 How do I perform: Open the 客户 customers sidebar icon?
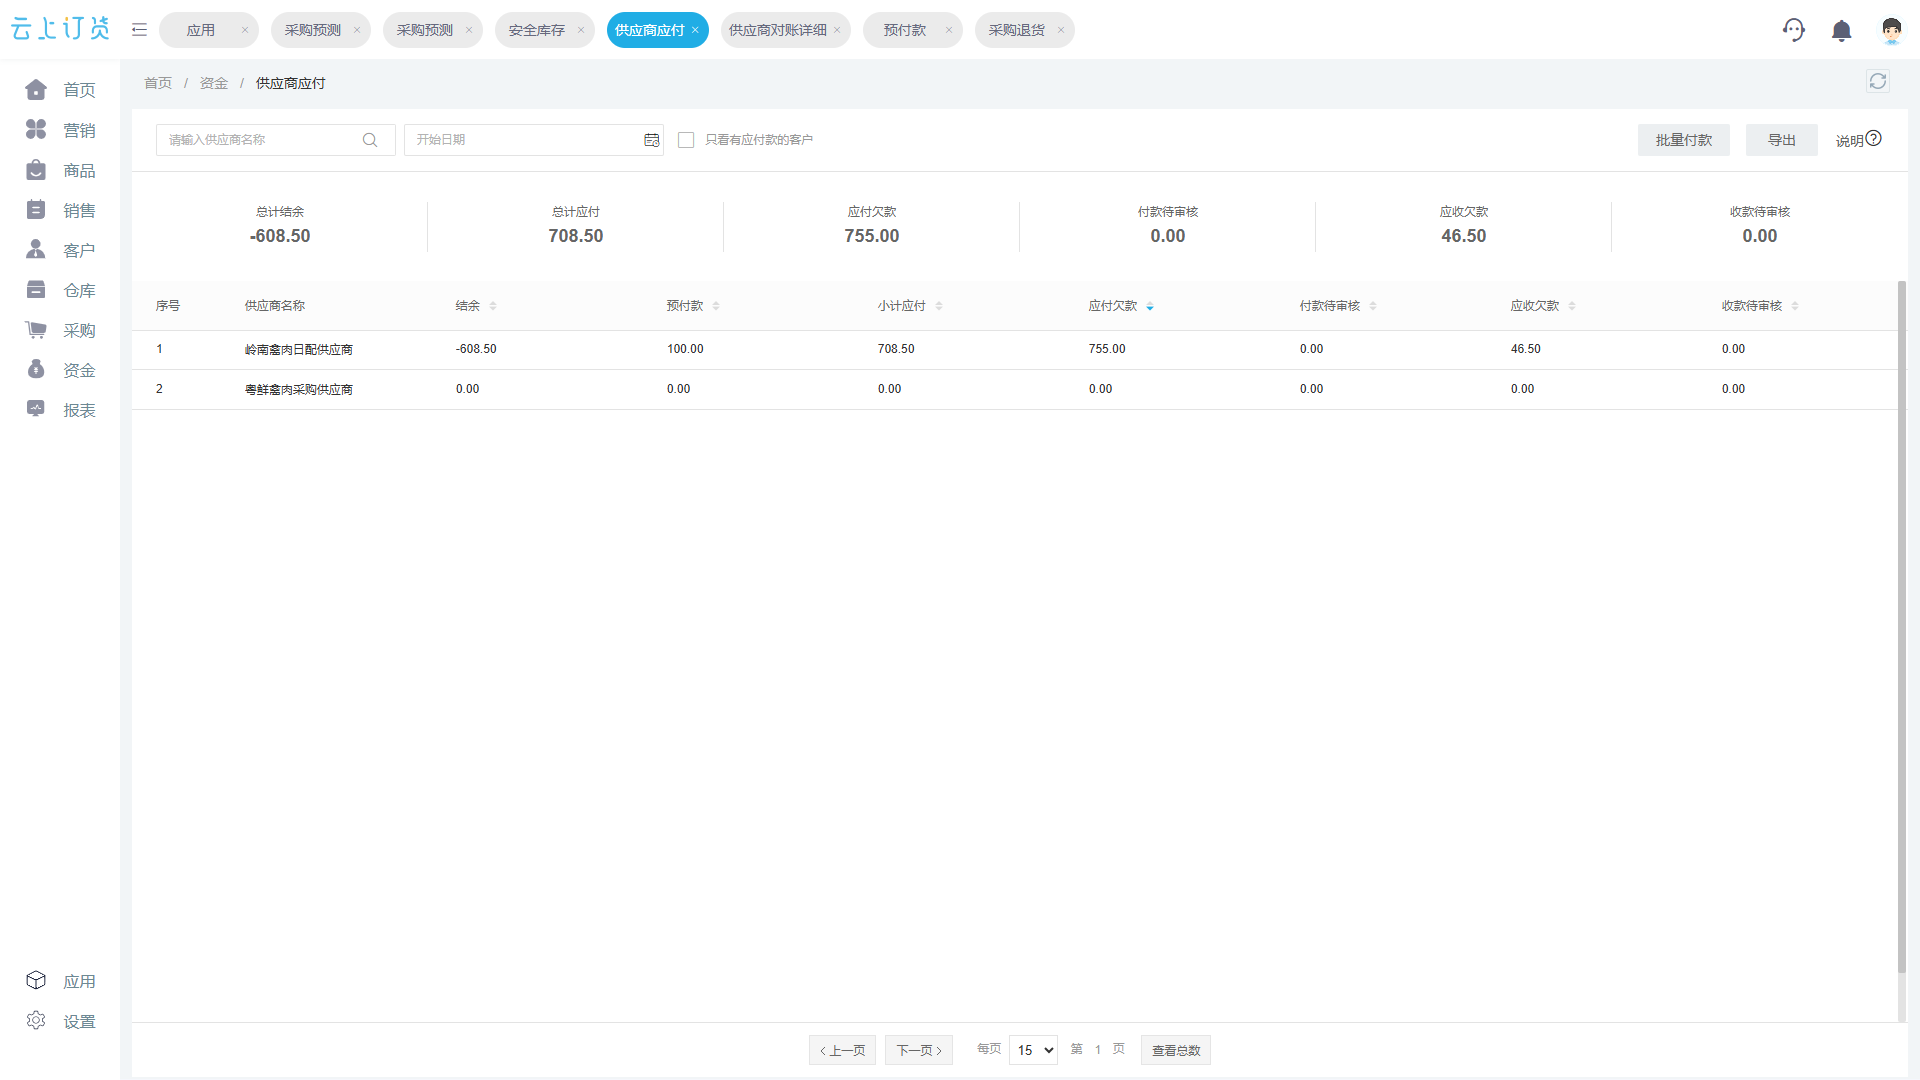coord(36,249)
